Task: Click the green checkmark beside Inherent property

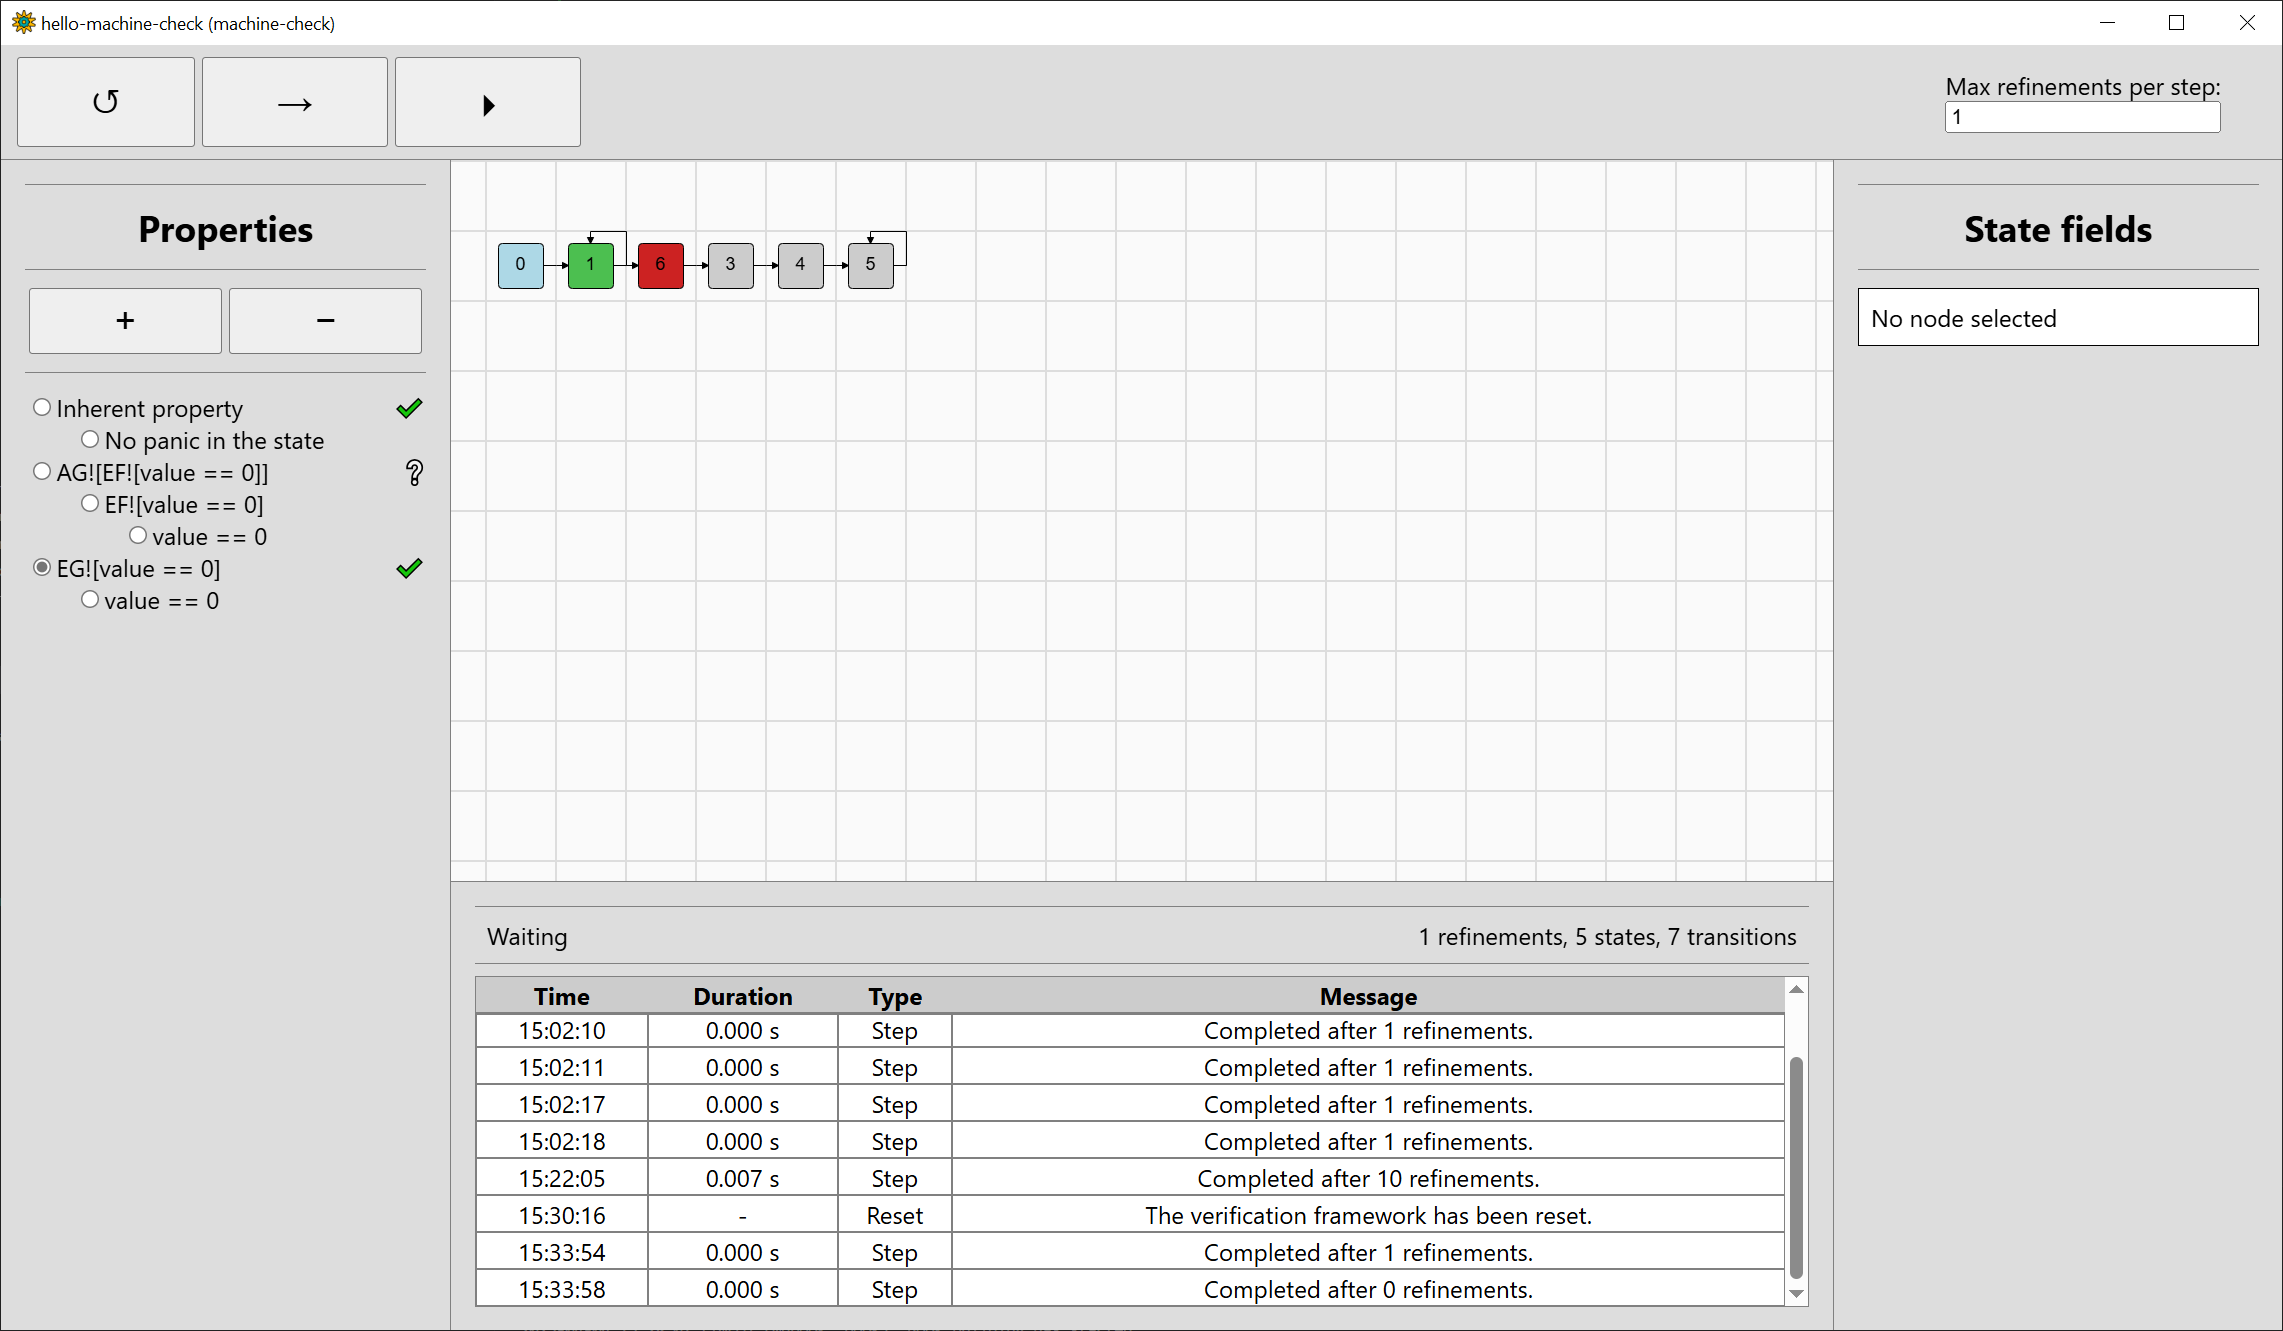Action: (409, 408)
